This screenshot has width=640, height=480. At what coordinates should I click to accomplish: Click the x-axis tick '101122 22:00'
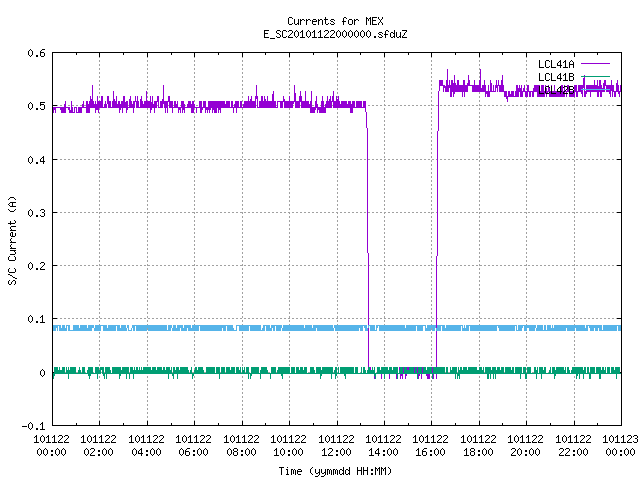[573, 446]
